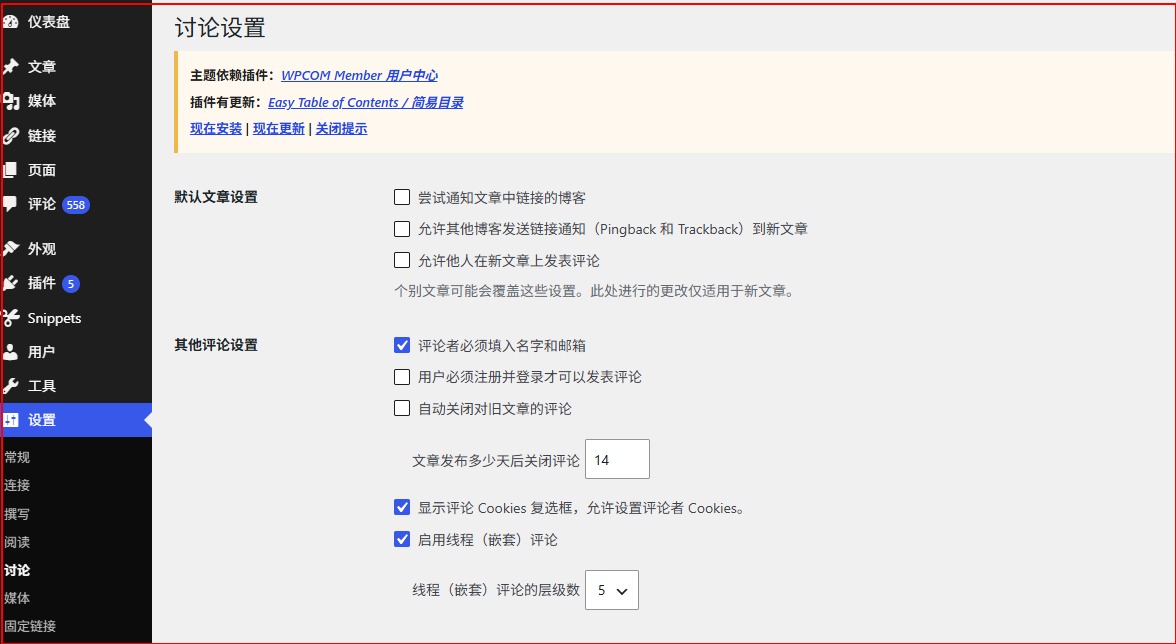Open the 阅读 settings submenu
The width and height of the screenshot is (1176, 644).
tap(17, 542)
